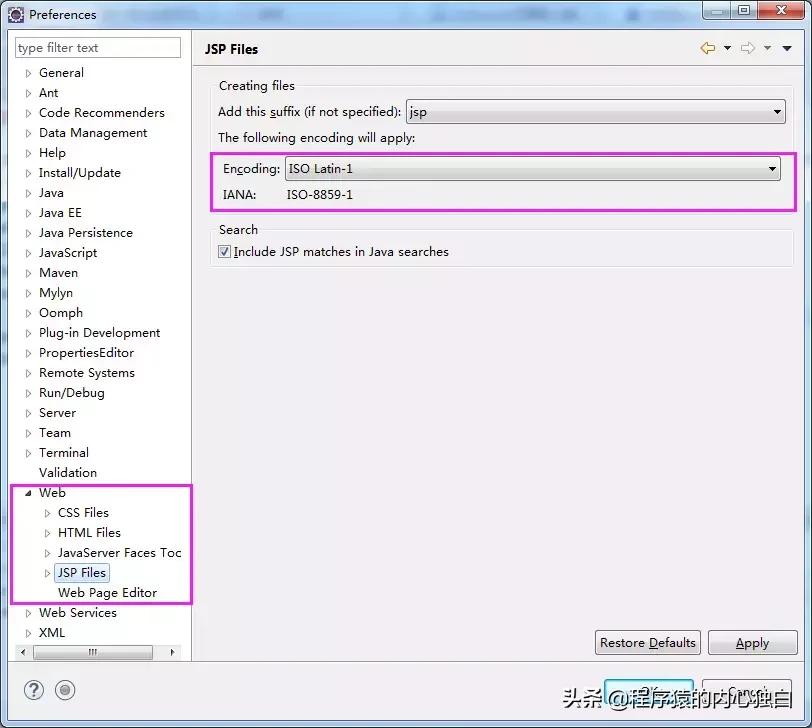812x728 pixels.
Task: Select Server preferences entry
Action: [57, 413]
